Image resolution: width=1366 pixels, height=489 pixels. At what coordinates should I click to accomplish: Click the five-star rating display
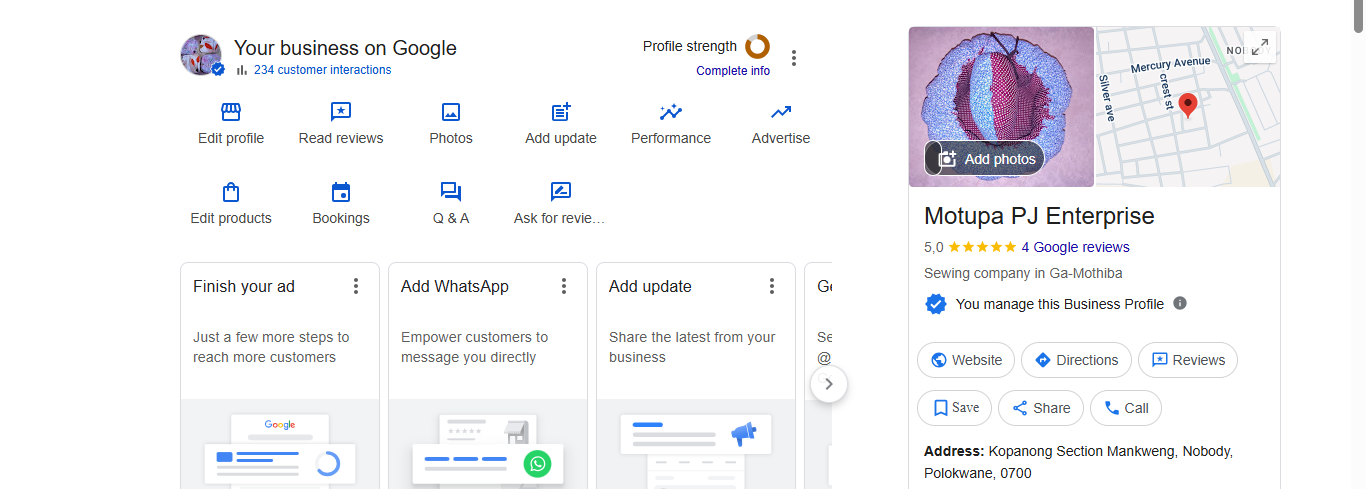[982, 247]
